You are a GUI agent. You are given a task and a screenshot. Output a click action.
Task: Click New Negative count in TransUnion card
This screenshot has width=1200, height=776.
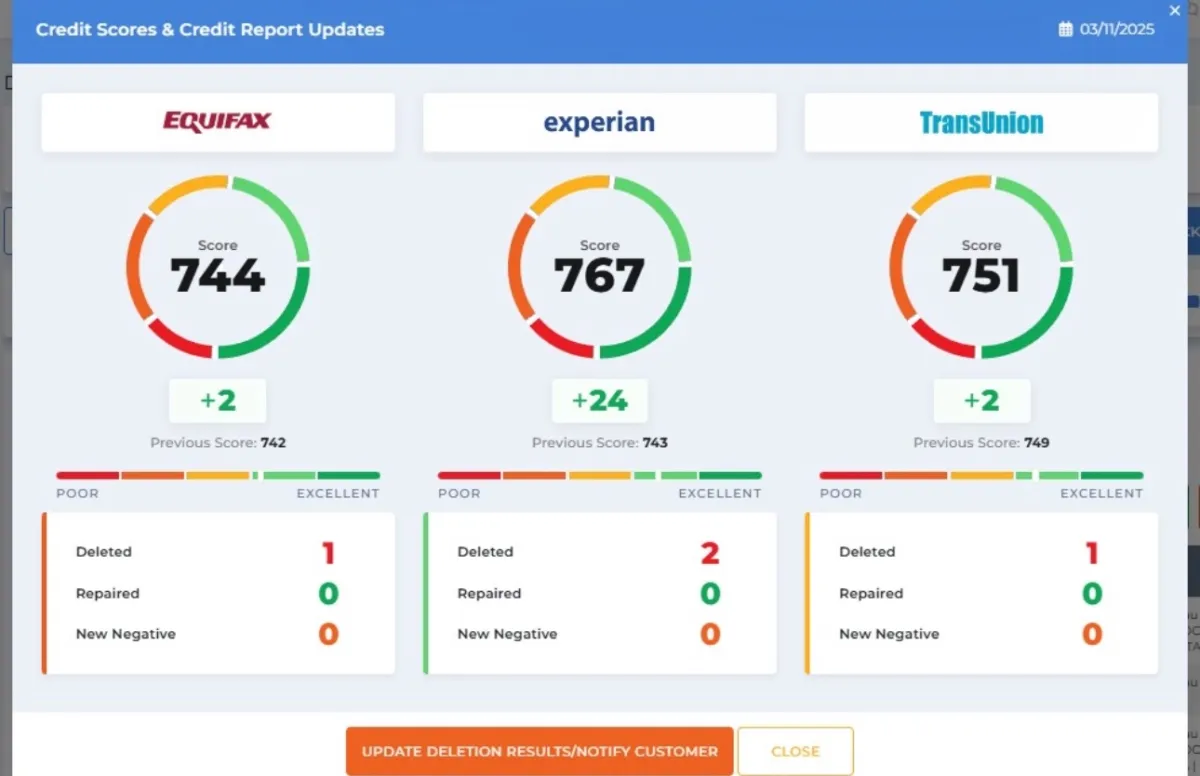1092,634
